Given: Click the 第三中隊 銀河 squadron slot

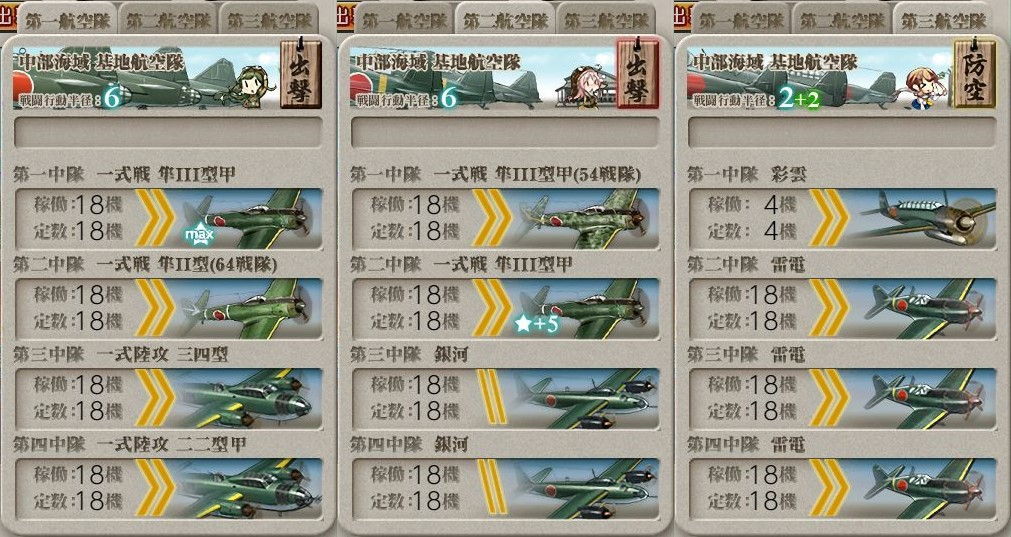Looking at the screenshot, I should 505,399.
